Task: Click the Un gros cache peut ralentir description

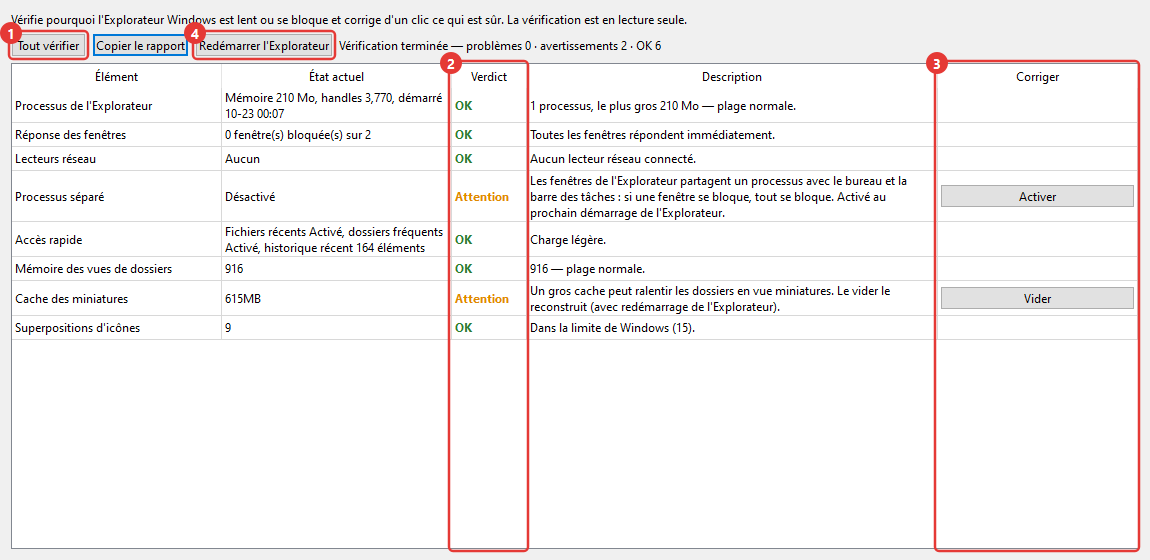Action: pyautogui.click(x=710, y=299)
